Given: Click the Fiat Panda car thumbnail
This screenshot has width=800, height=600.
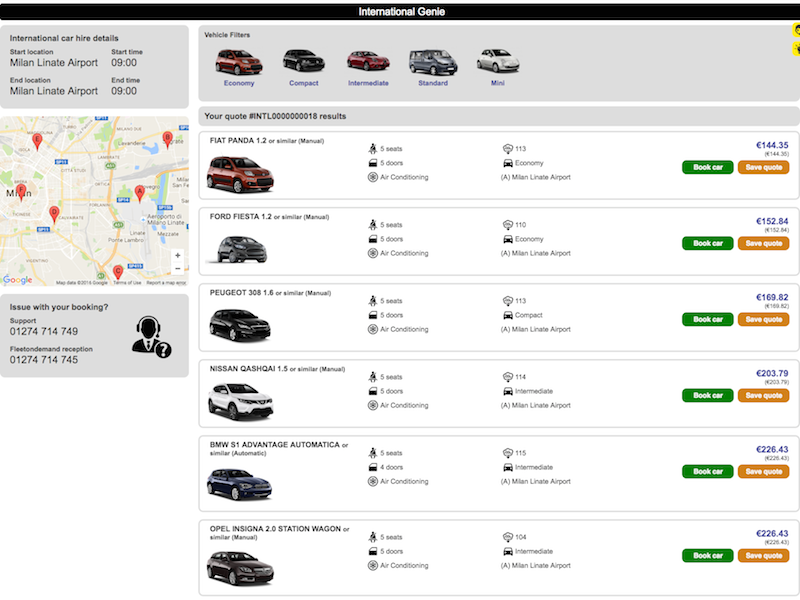Looking at the screenshot, I should tap(240, 175).
